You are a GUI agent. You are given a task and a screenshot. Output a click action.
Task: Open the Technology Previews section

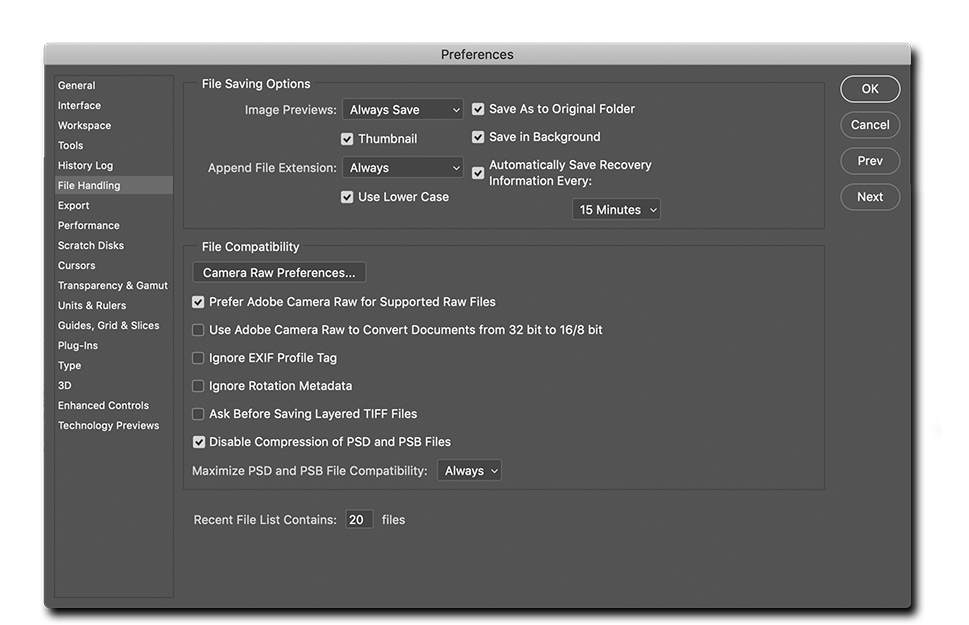[x=109, y=425]
